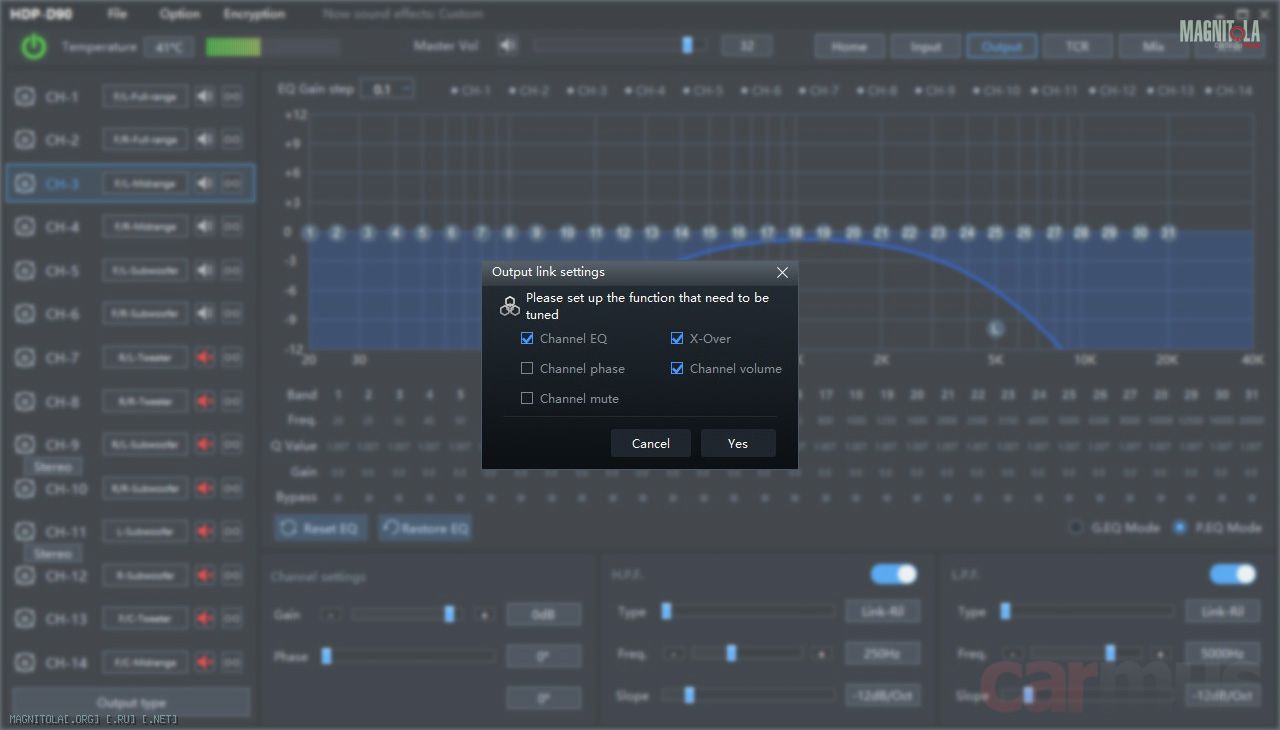Image resolution: width=1280 pixels, height=730 pixels.
Task: Click the Master Vol value field
Action: point(745,46)
